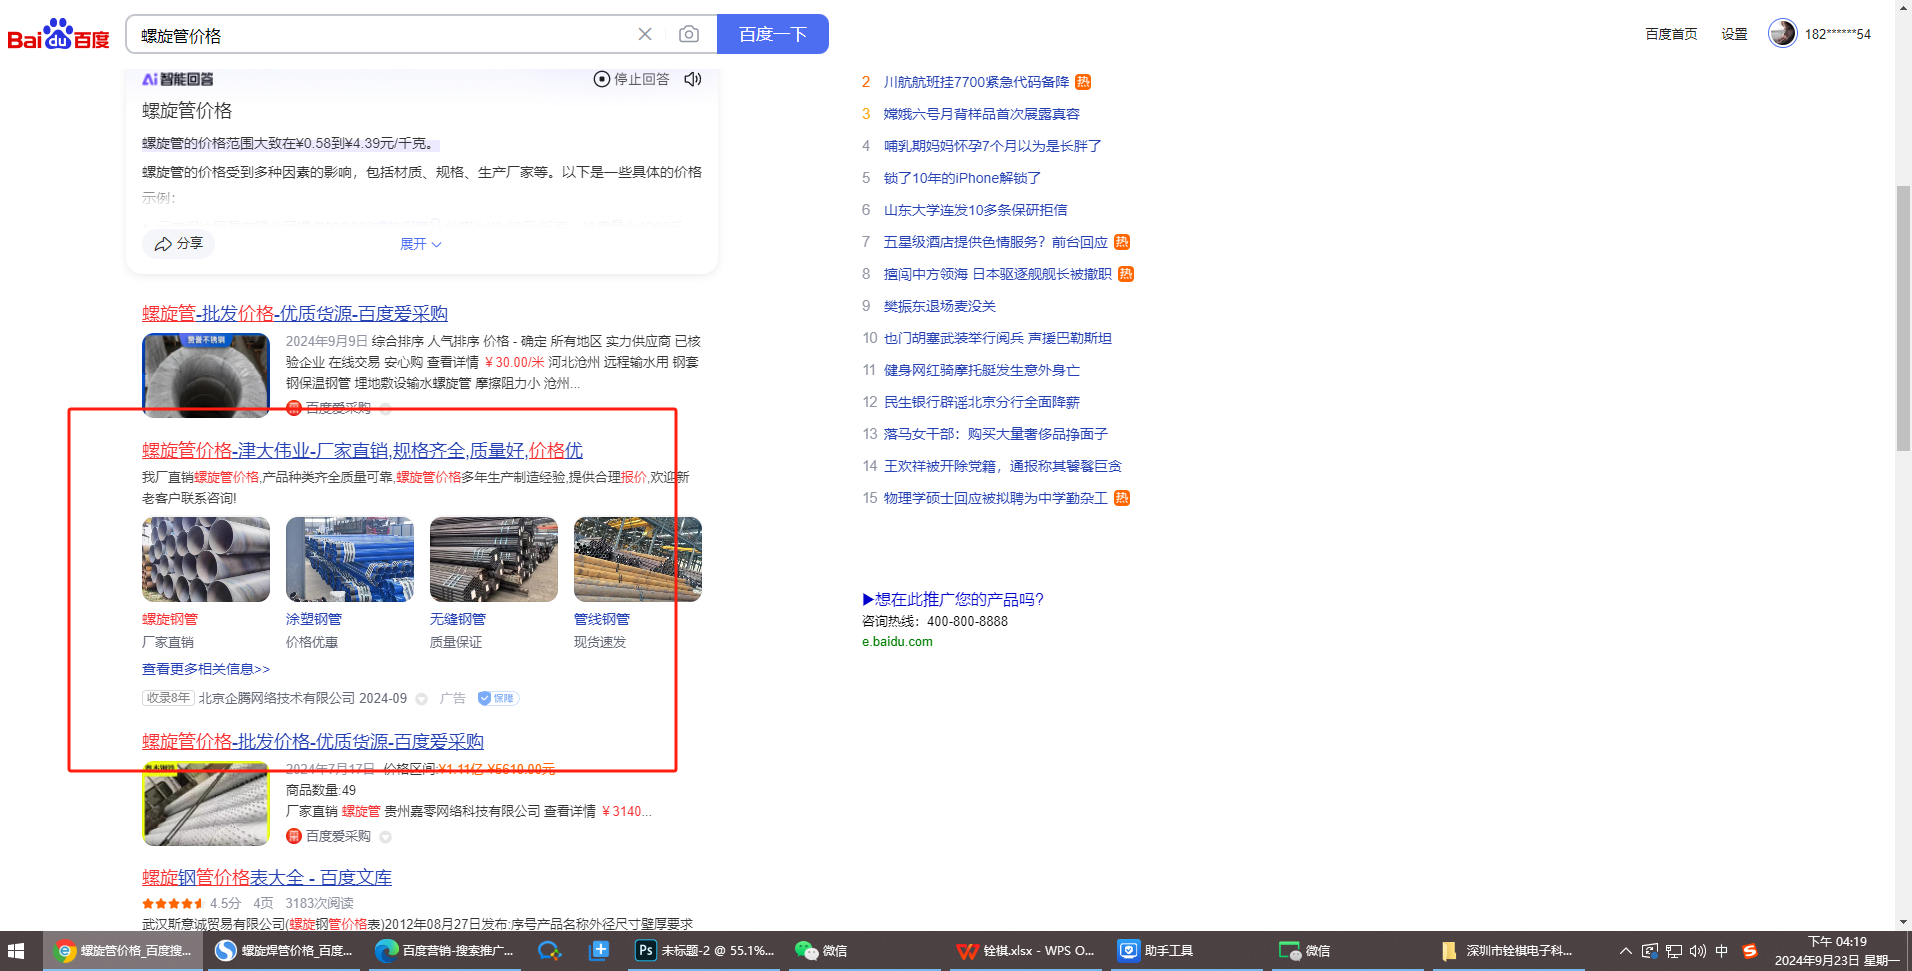This screenshot has height=971, width=1912.
Task: Open the taskbar clock showing 下午 04:19
Action: (1837, 951)
